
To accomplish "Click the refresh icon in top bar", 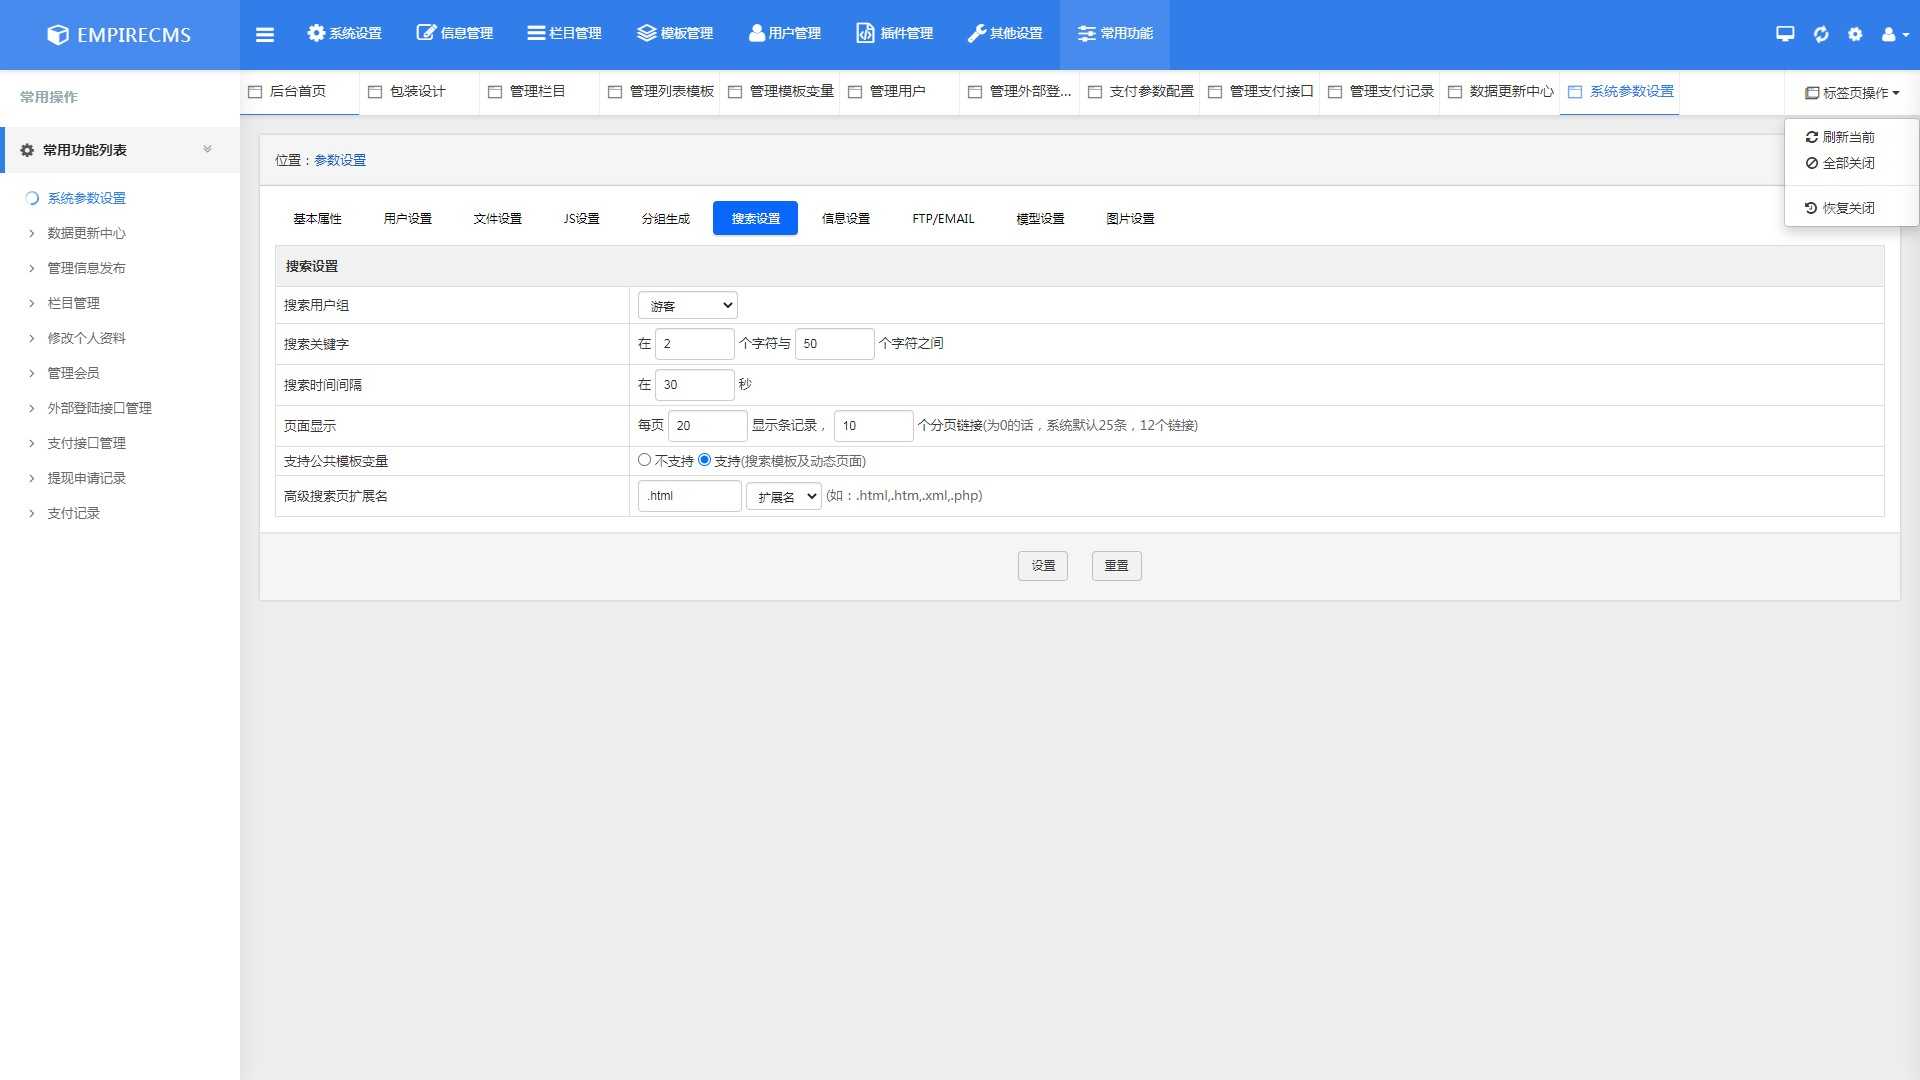I will click(x=1821, y=34).
